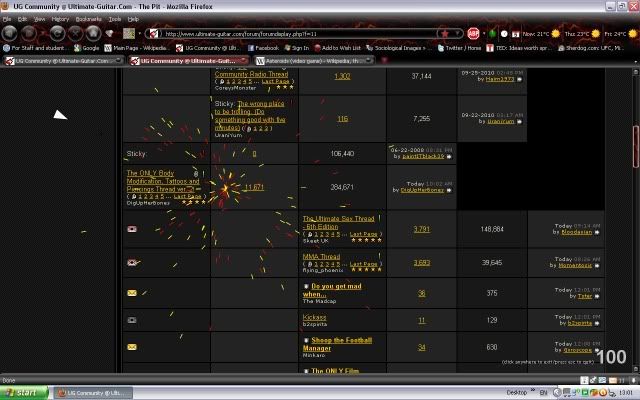The height and width of the screenshot is (400, 640).
Task: Open the wrong place to be trolling sticky
Action: (250, 116)
